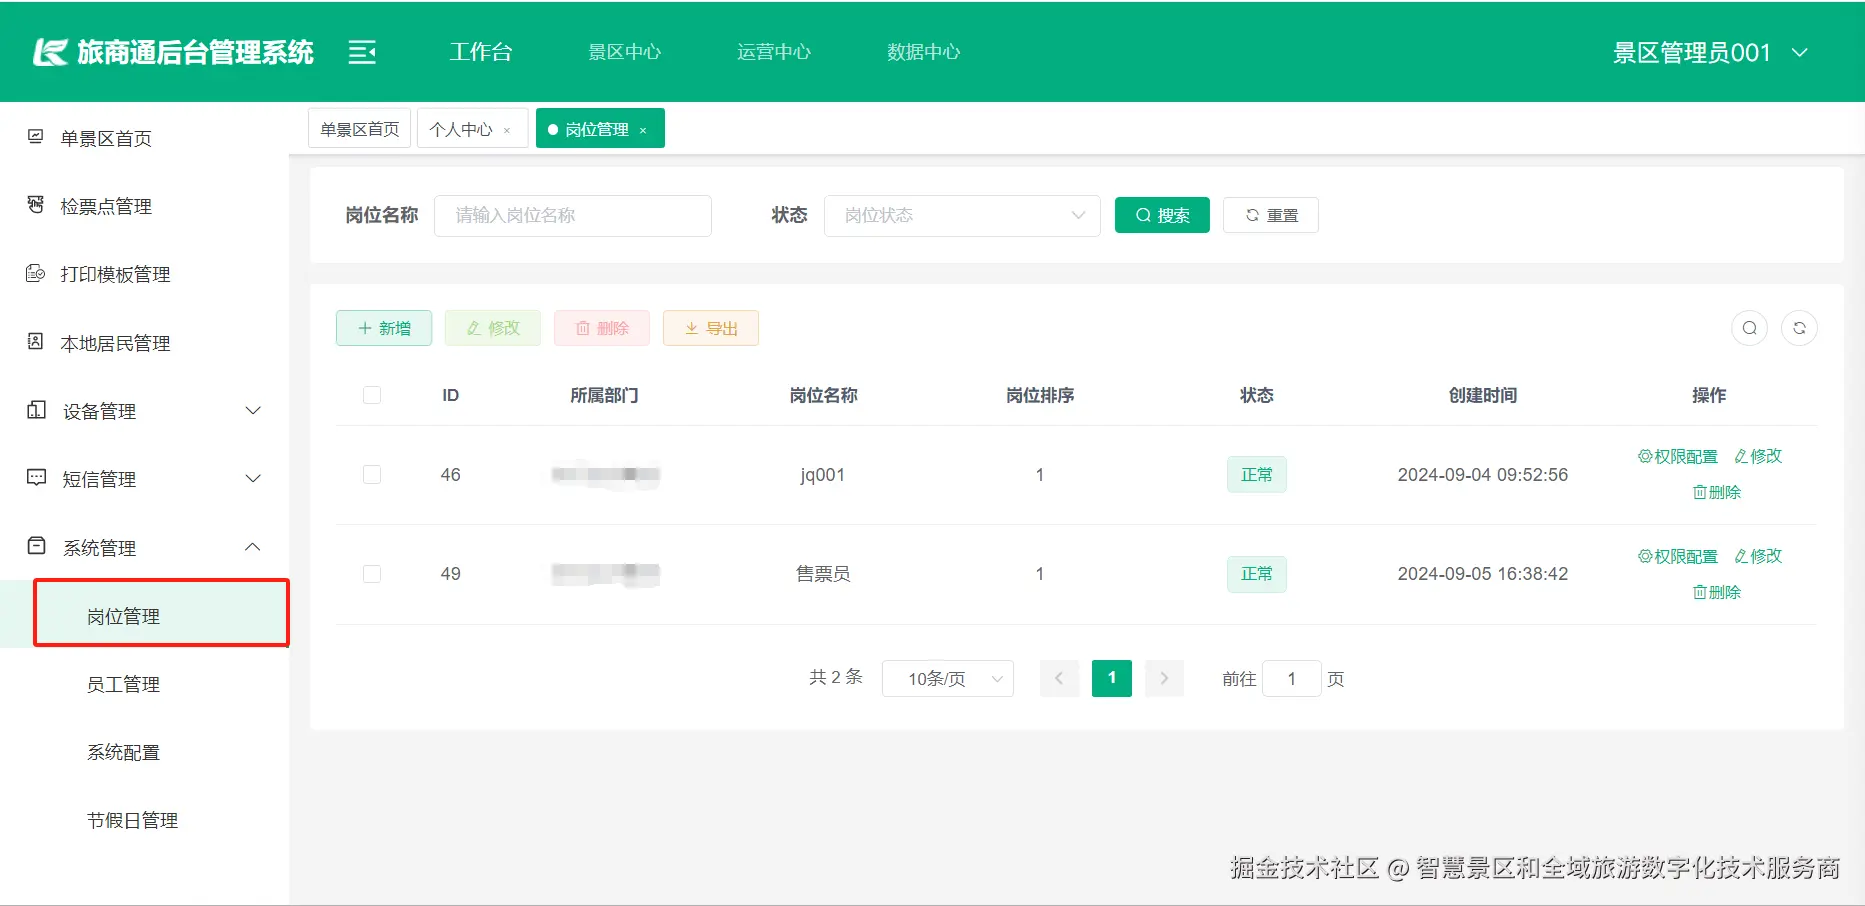
Task: Click the 共 2 条 total count text
Action: pos(836,677)
